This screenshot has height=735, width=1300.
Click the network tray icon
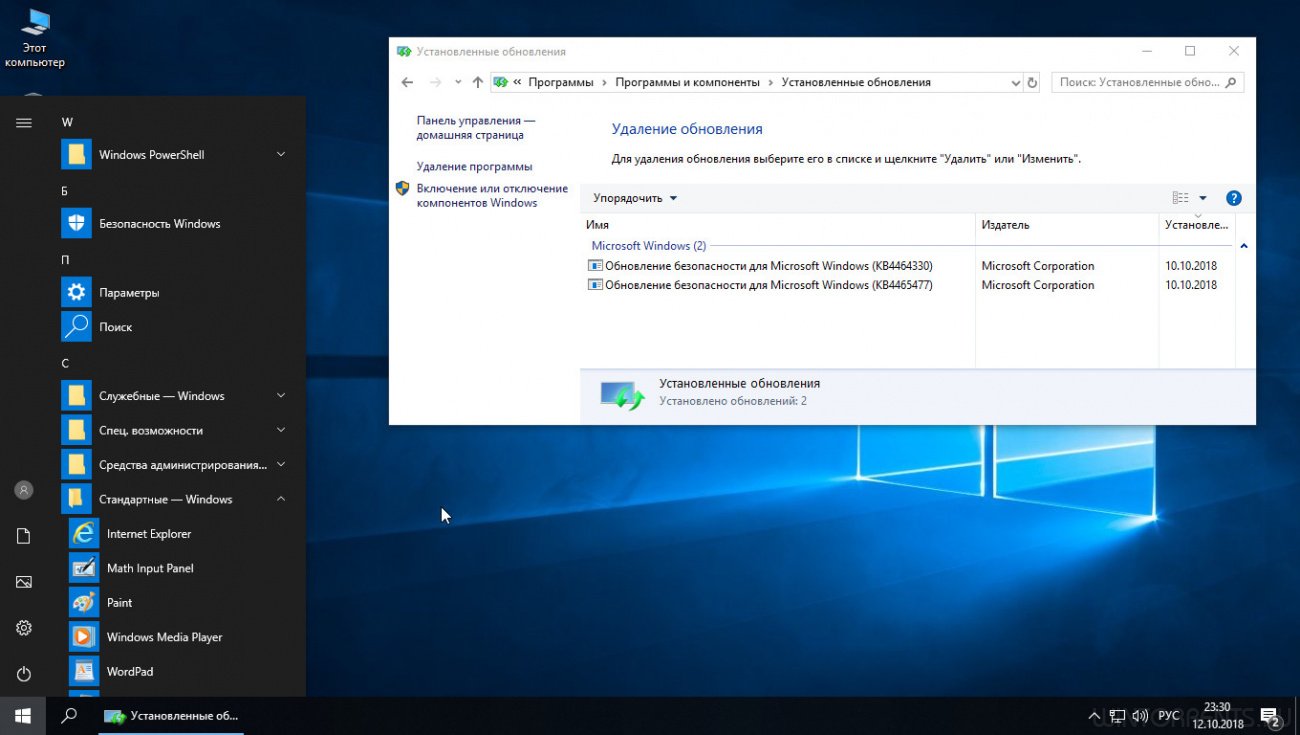click(1117, 716)
